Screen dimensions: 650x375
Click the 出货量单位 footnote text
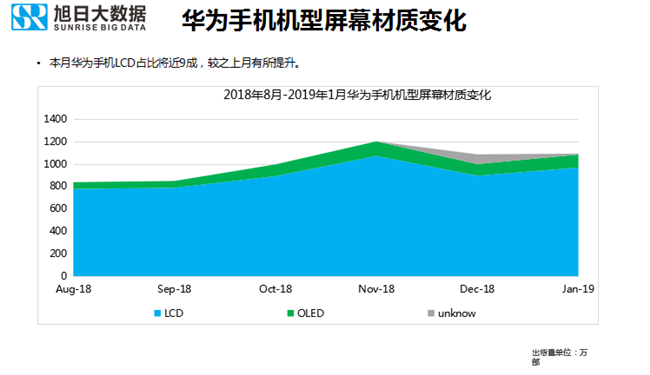tap(560, 357)
